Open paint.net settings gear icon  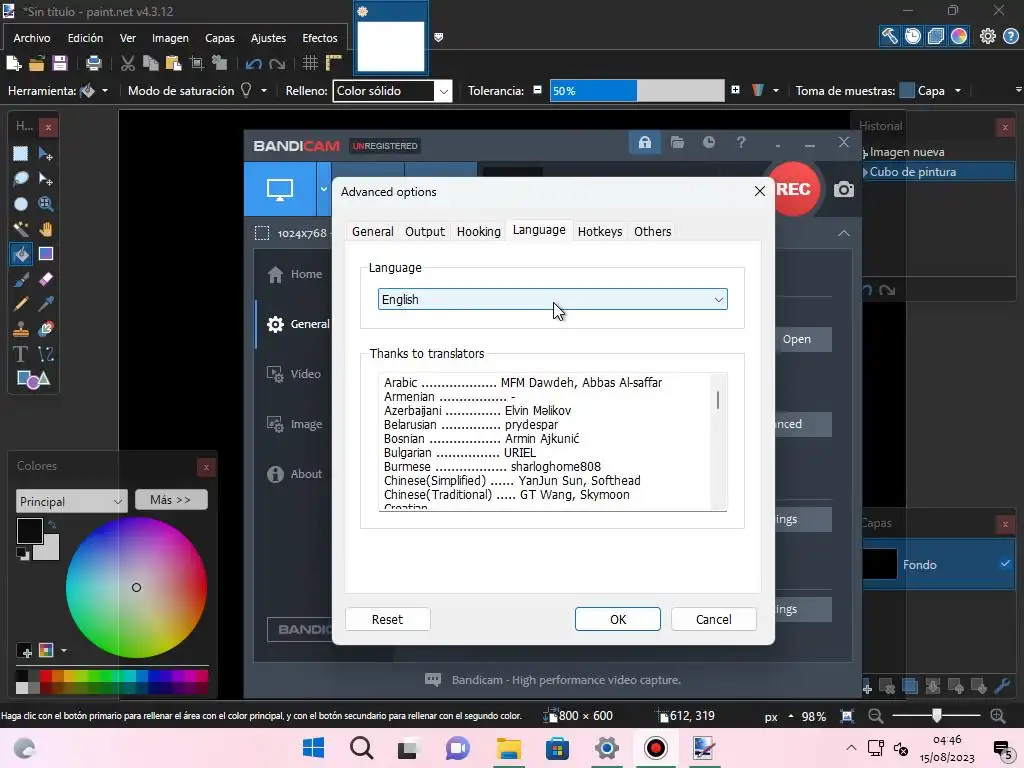pyautogui.click(x=987, y=36)
